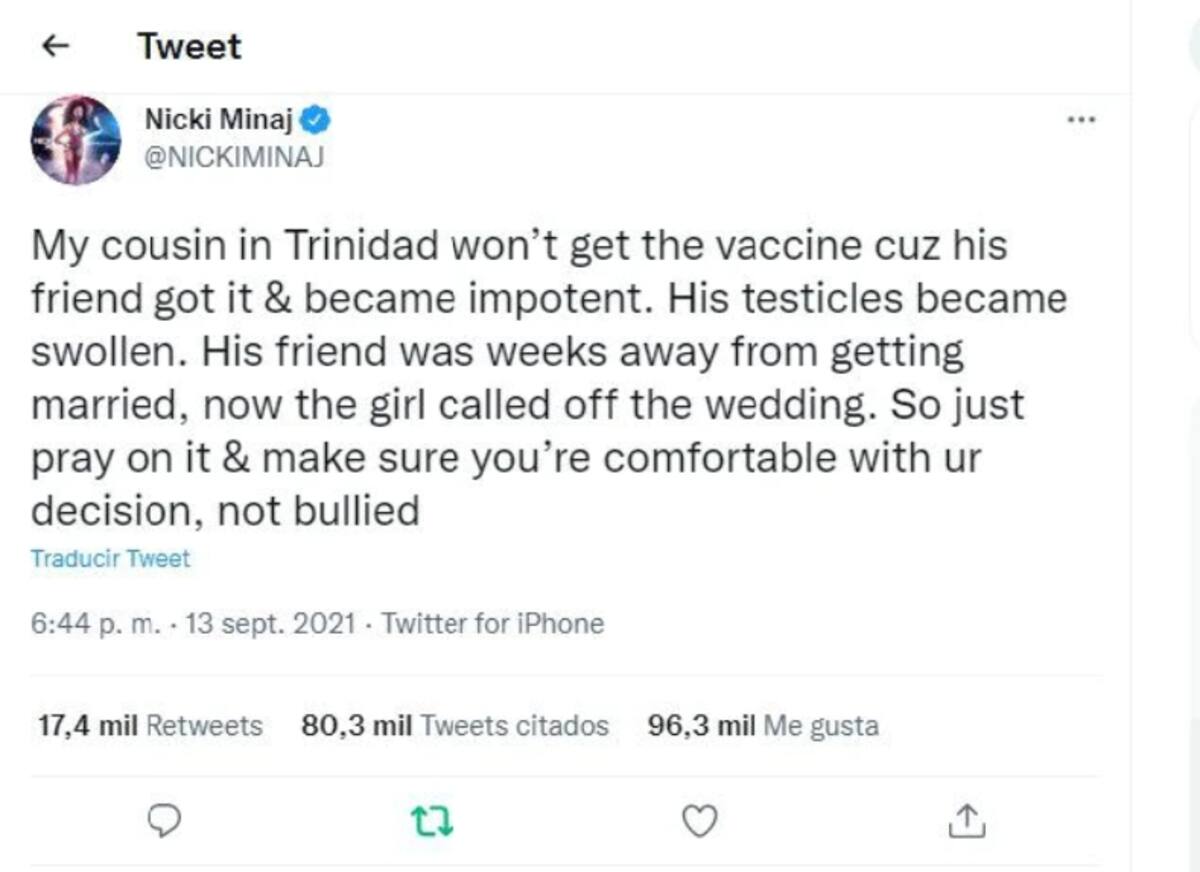Screen dimensions: 1200x872
Task: View the 17,4 mil Retweets list
Action: 150,726
